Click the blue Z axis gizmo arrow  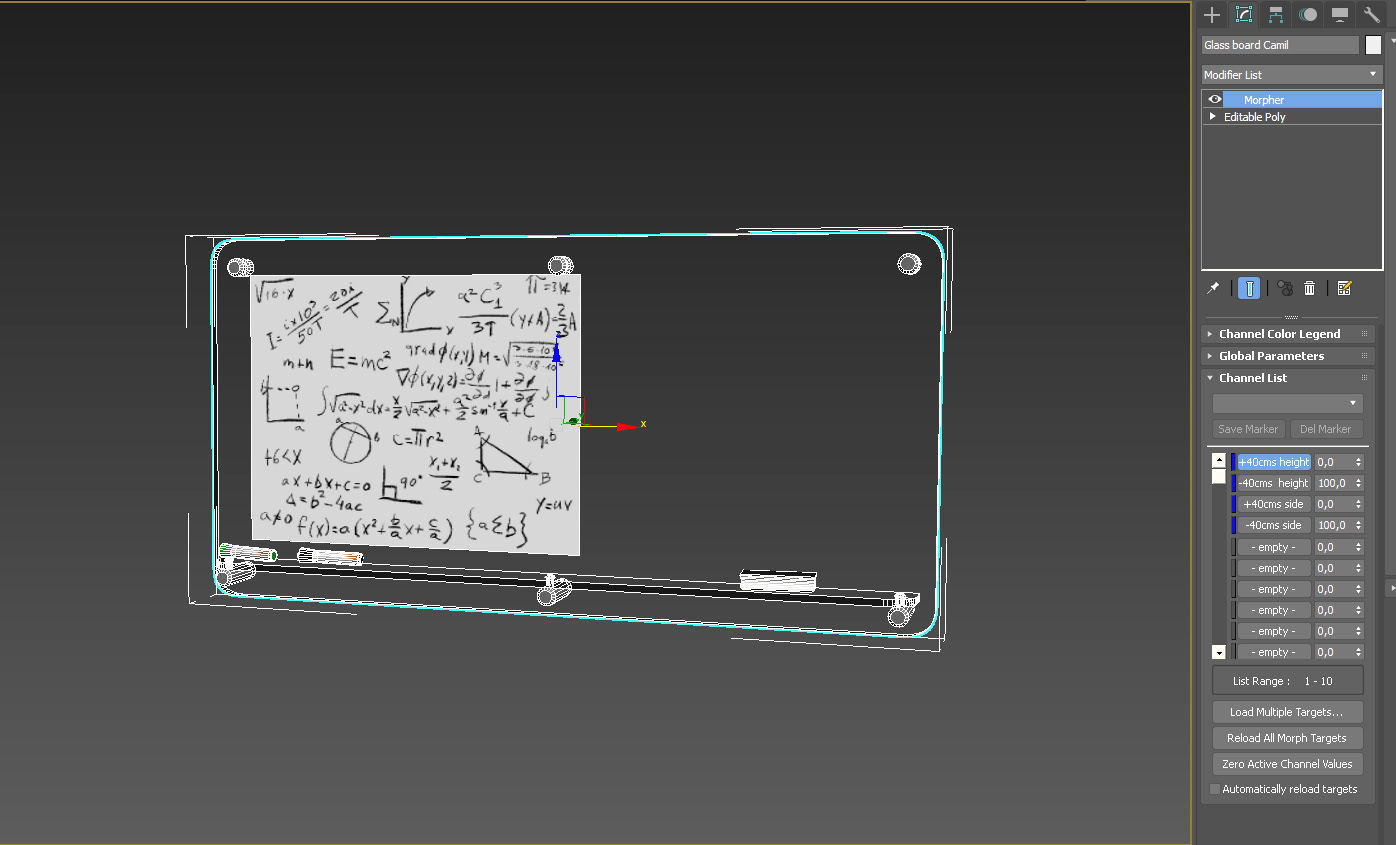[x=556, y=350]
